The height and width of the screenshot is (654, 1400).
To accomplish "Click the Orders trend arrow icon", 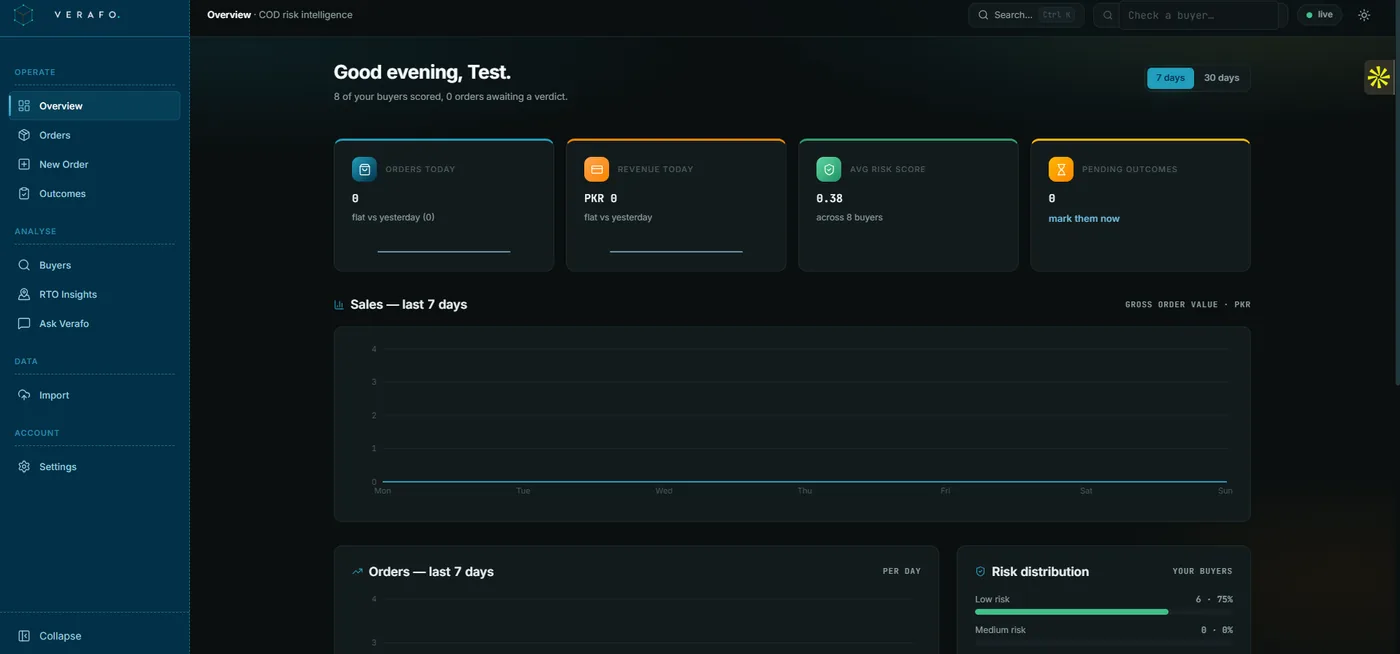I will (357, 572).
